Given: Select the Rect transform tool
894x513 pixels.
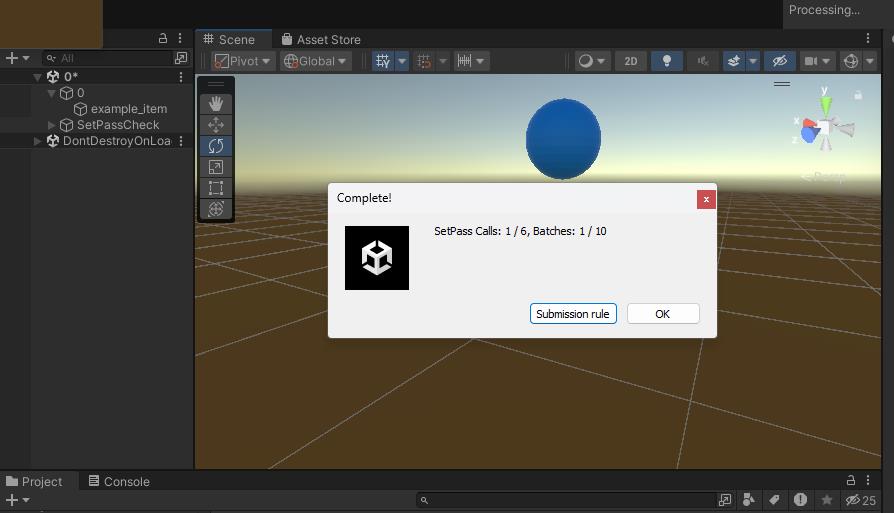Looking at the screenshot, I should 215,188.
